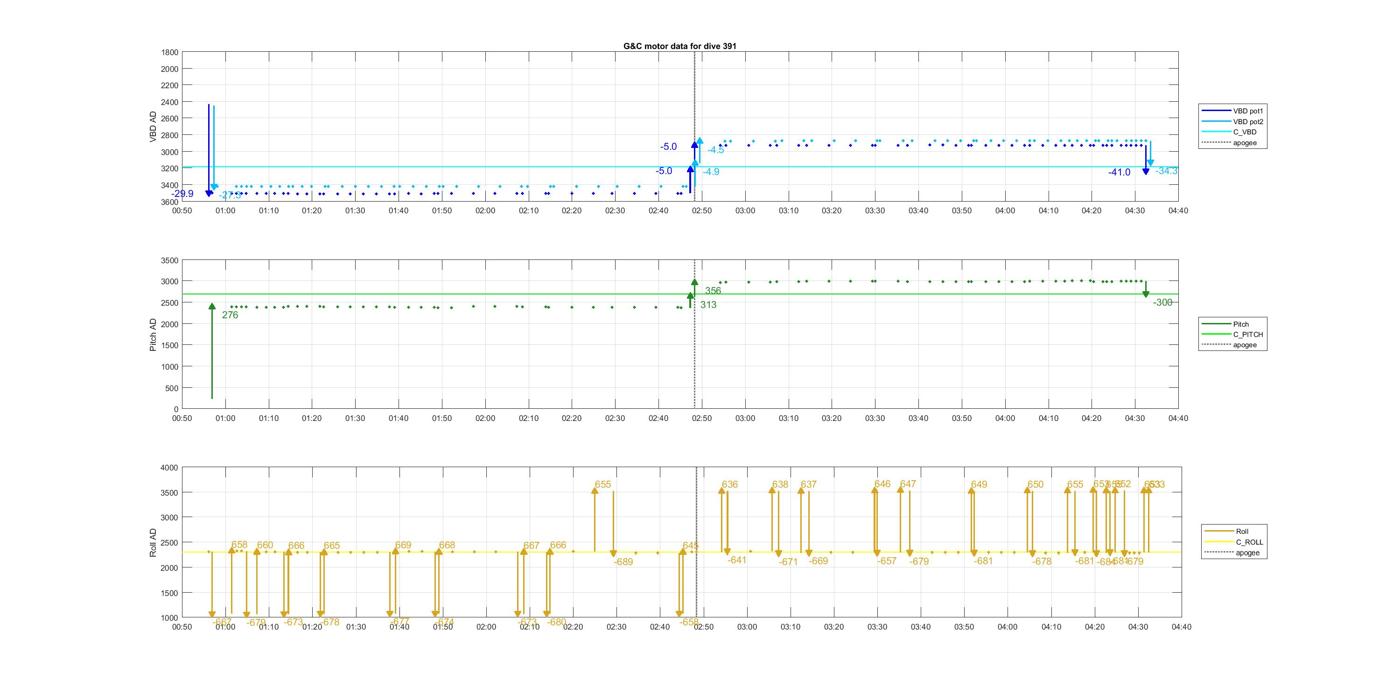Click the '1800' tick on the VBD axis
The image size is (1400, 693).
[170, 52]
